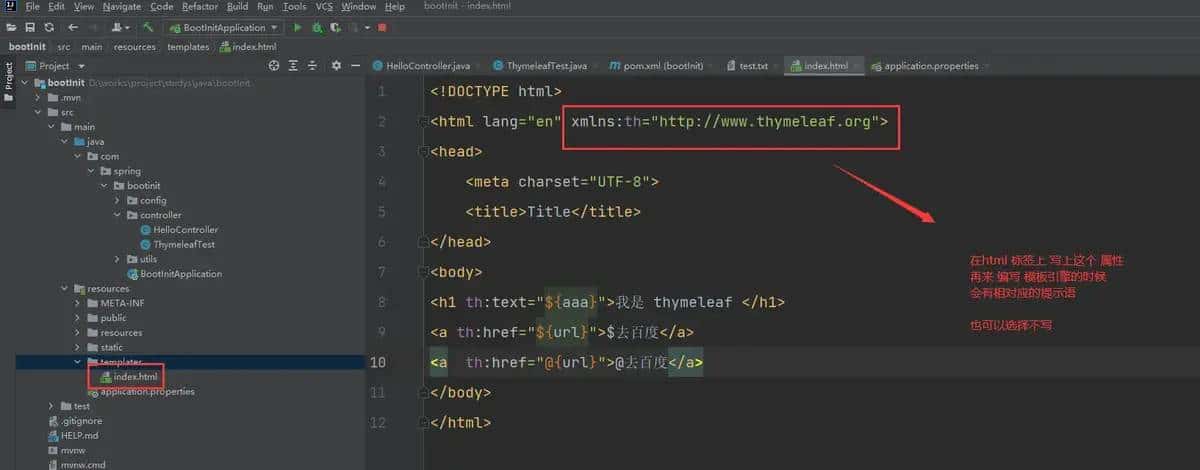
Task: Open Project panel settings gear
Action: [x=337, y=65]
